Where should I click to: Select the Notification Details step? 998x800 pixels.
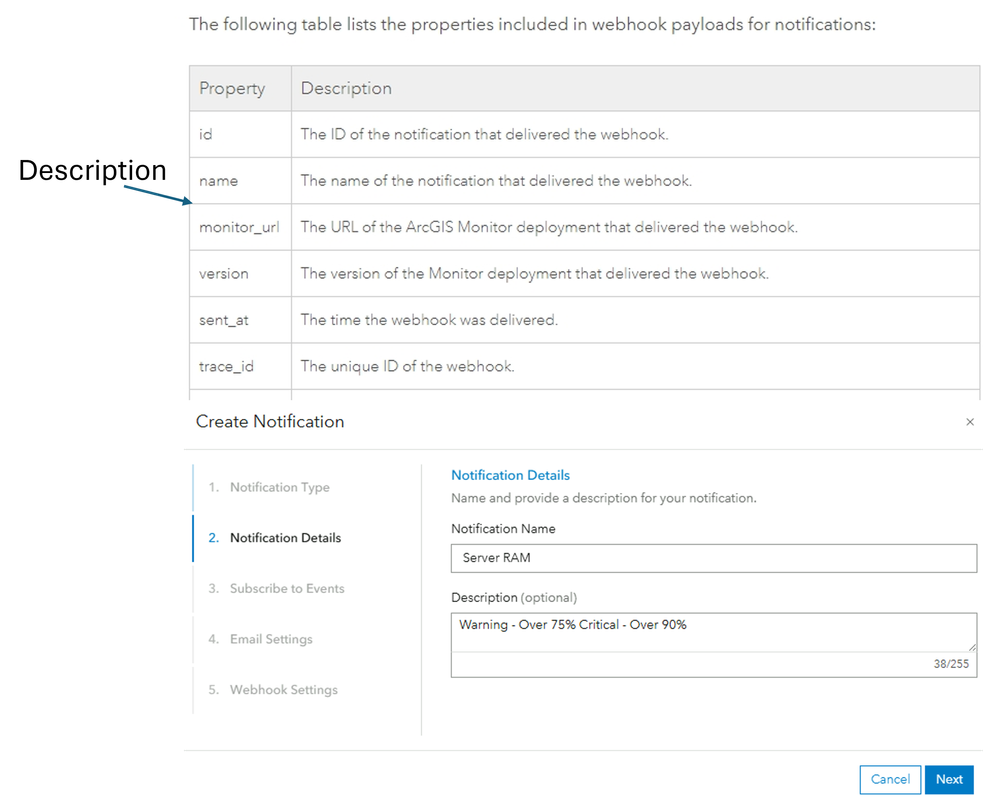285,538
